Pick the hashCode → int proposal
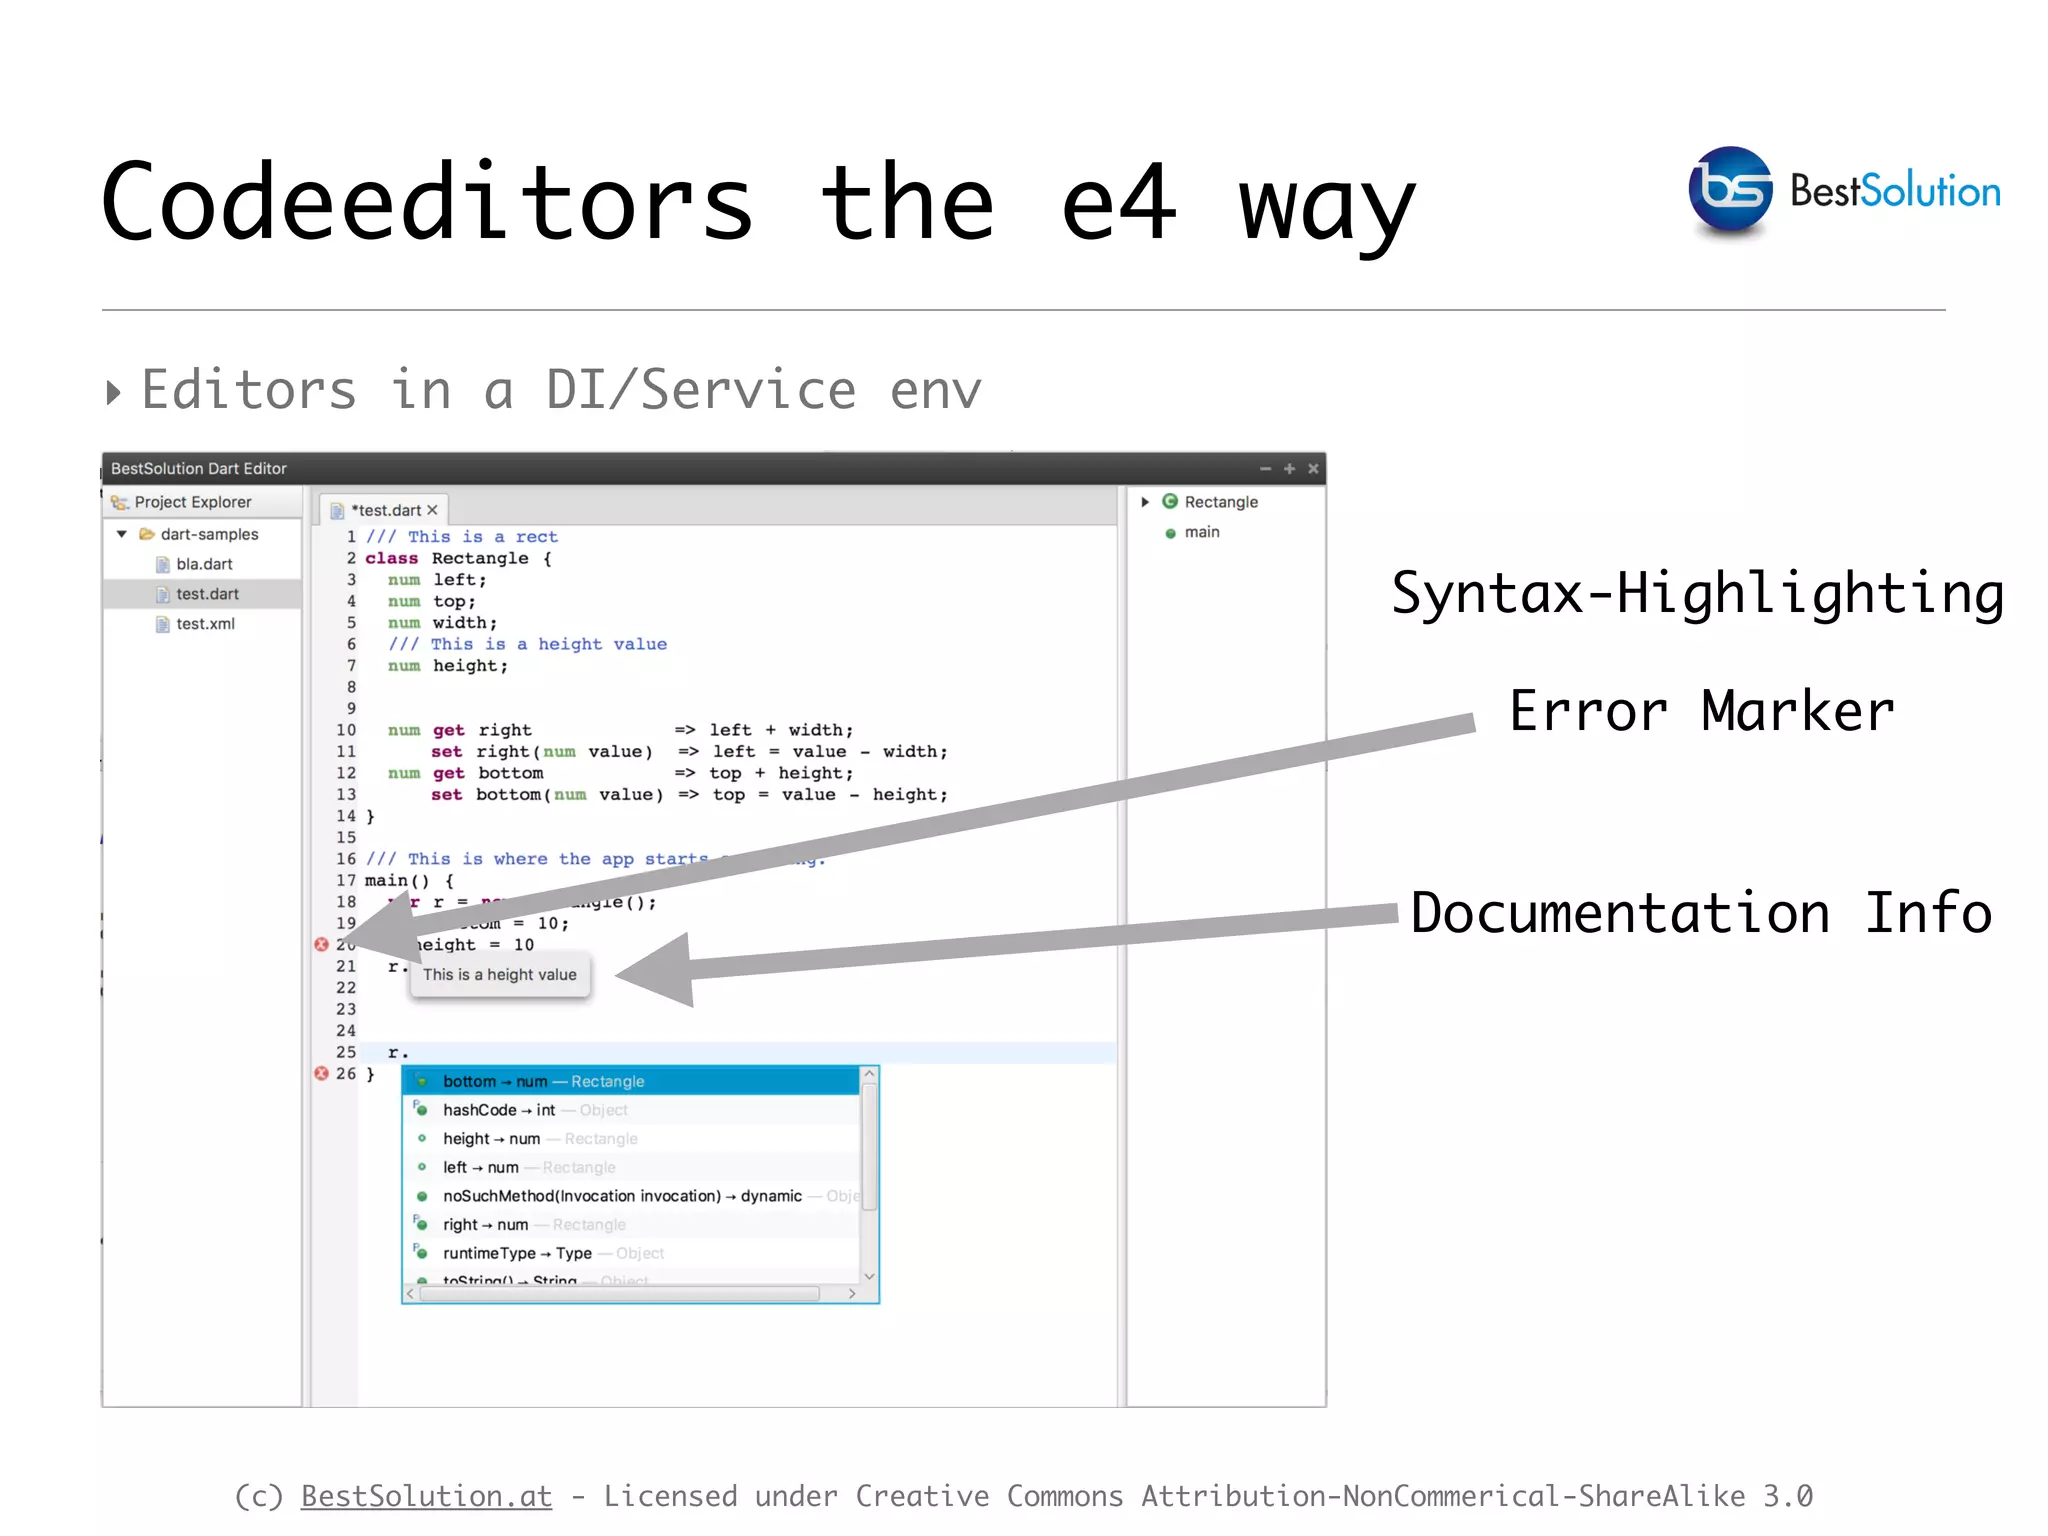 (x=498, y=1110)
